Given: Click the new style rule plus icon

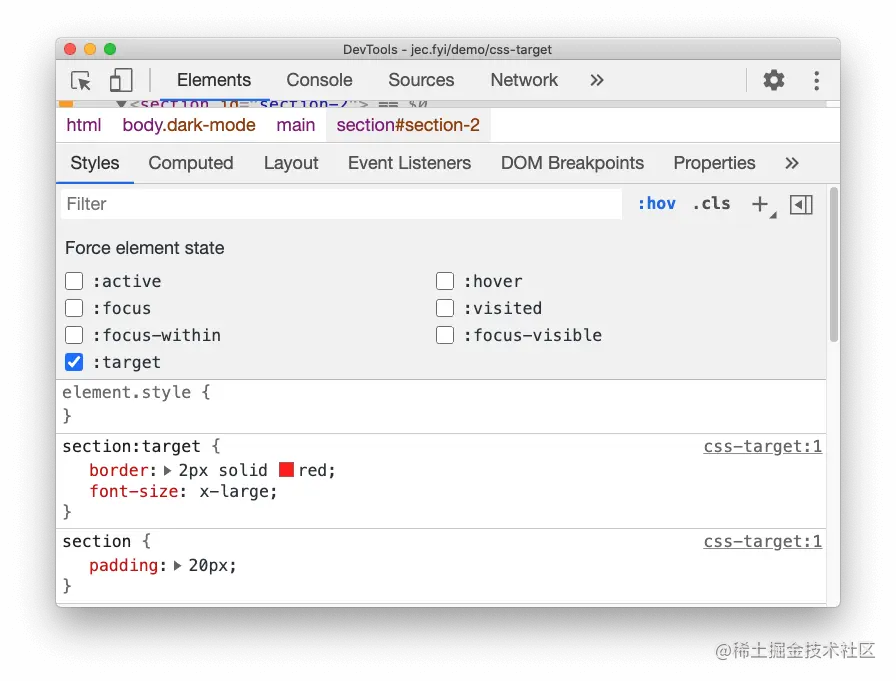Looking at the screenshot, I should coord(761,204).
